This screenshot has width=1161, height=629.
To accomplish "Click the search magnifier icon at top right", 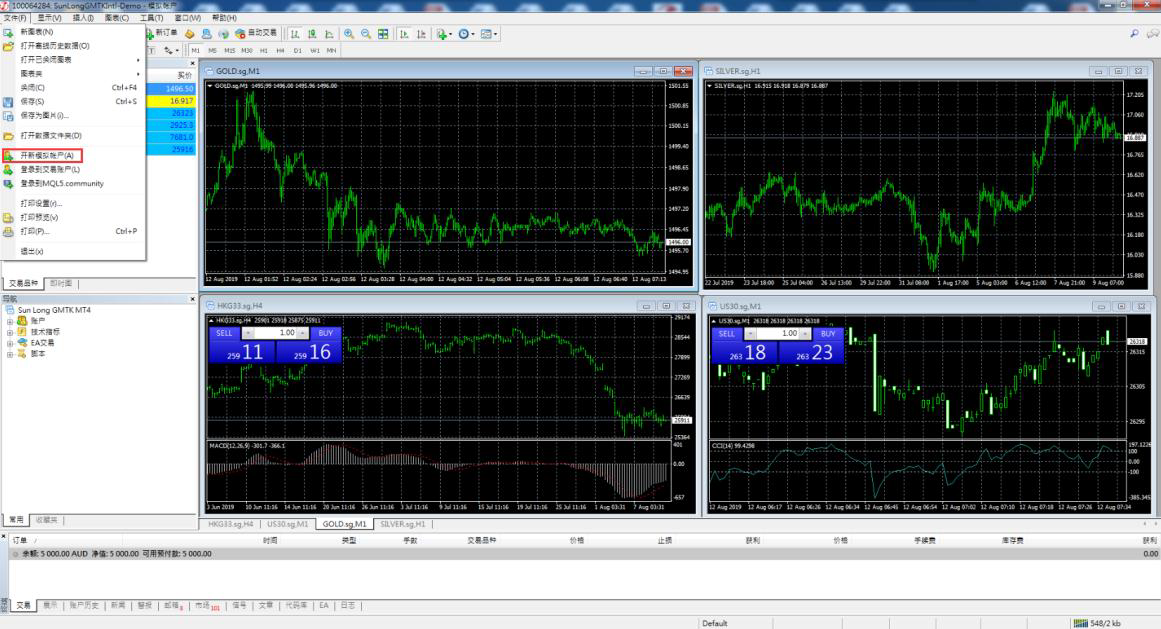I will 1134,34.
